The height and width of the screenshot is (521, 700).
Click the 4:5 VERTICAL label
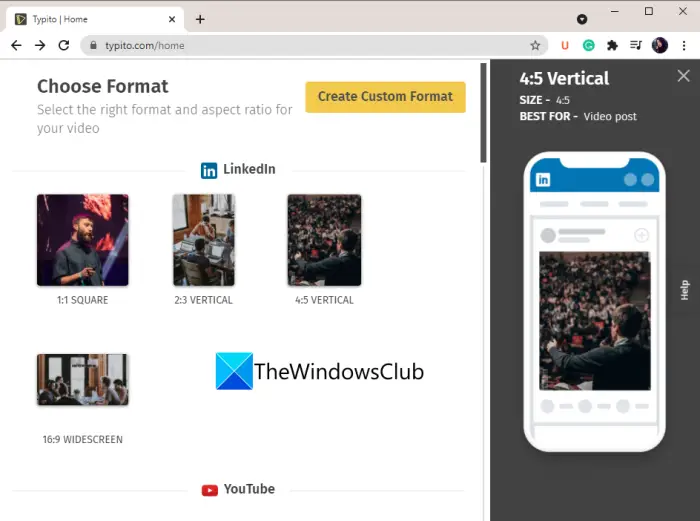(x=325, y=300)
